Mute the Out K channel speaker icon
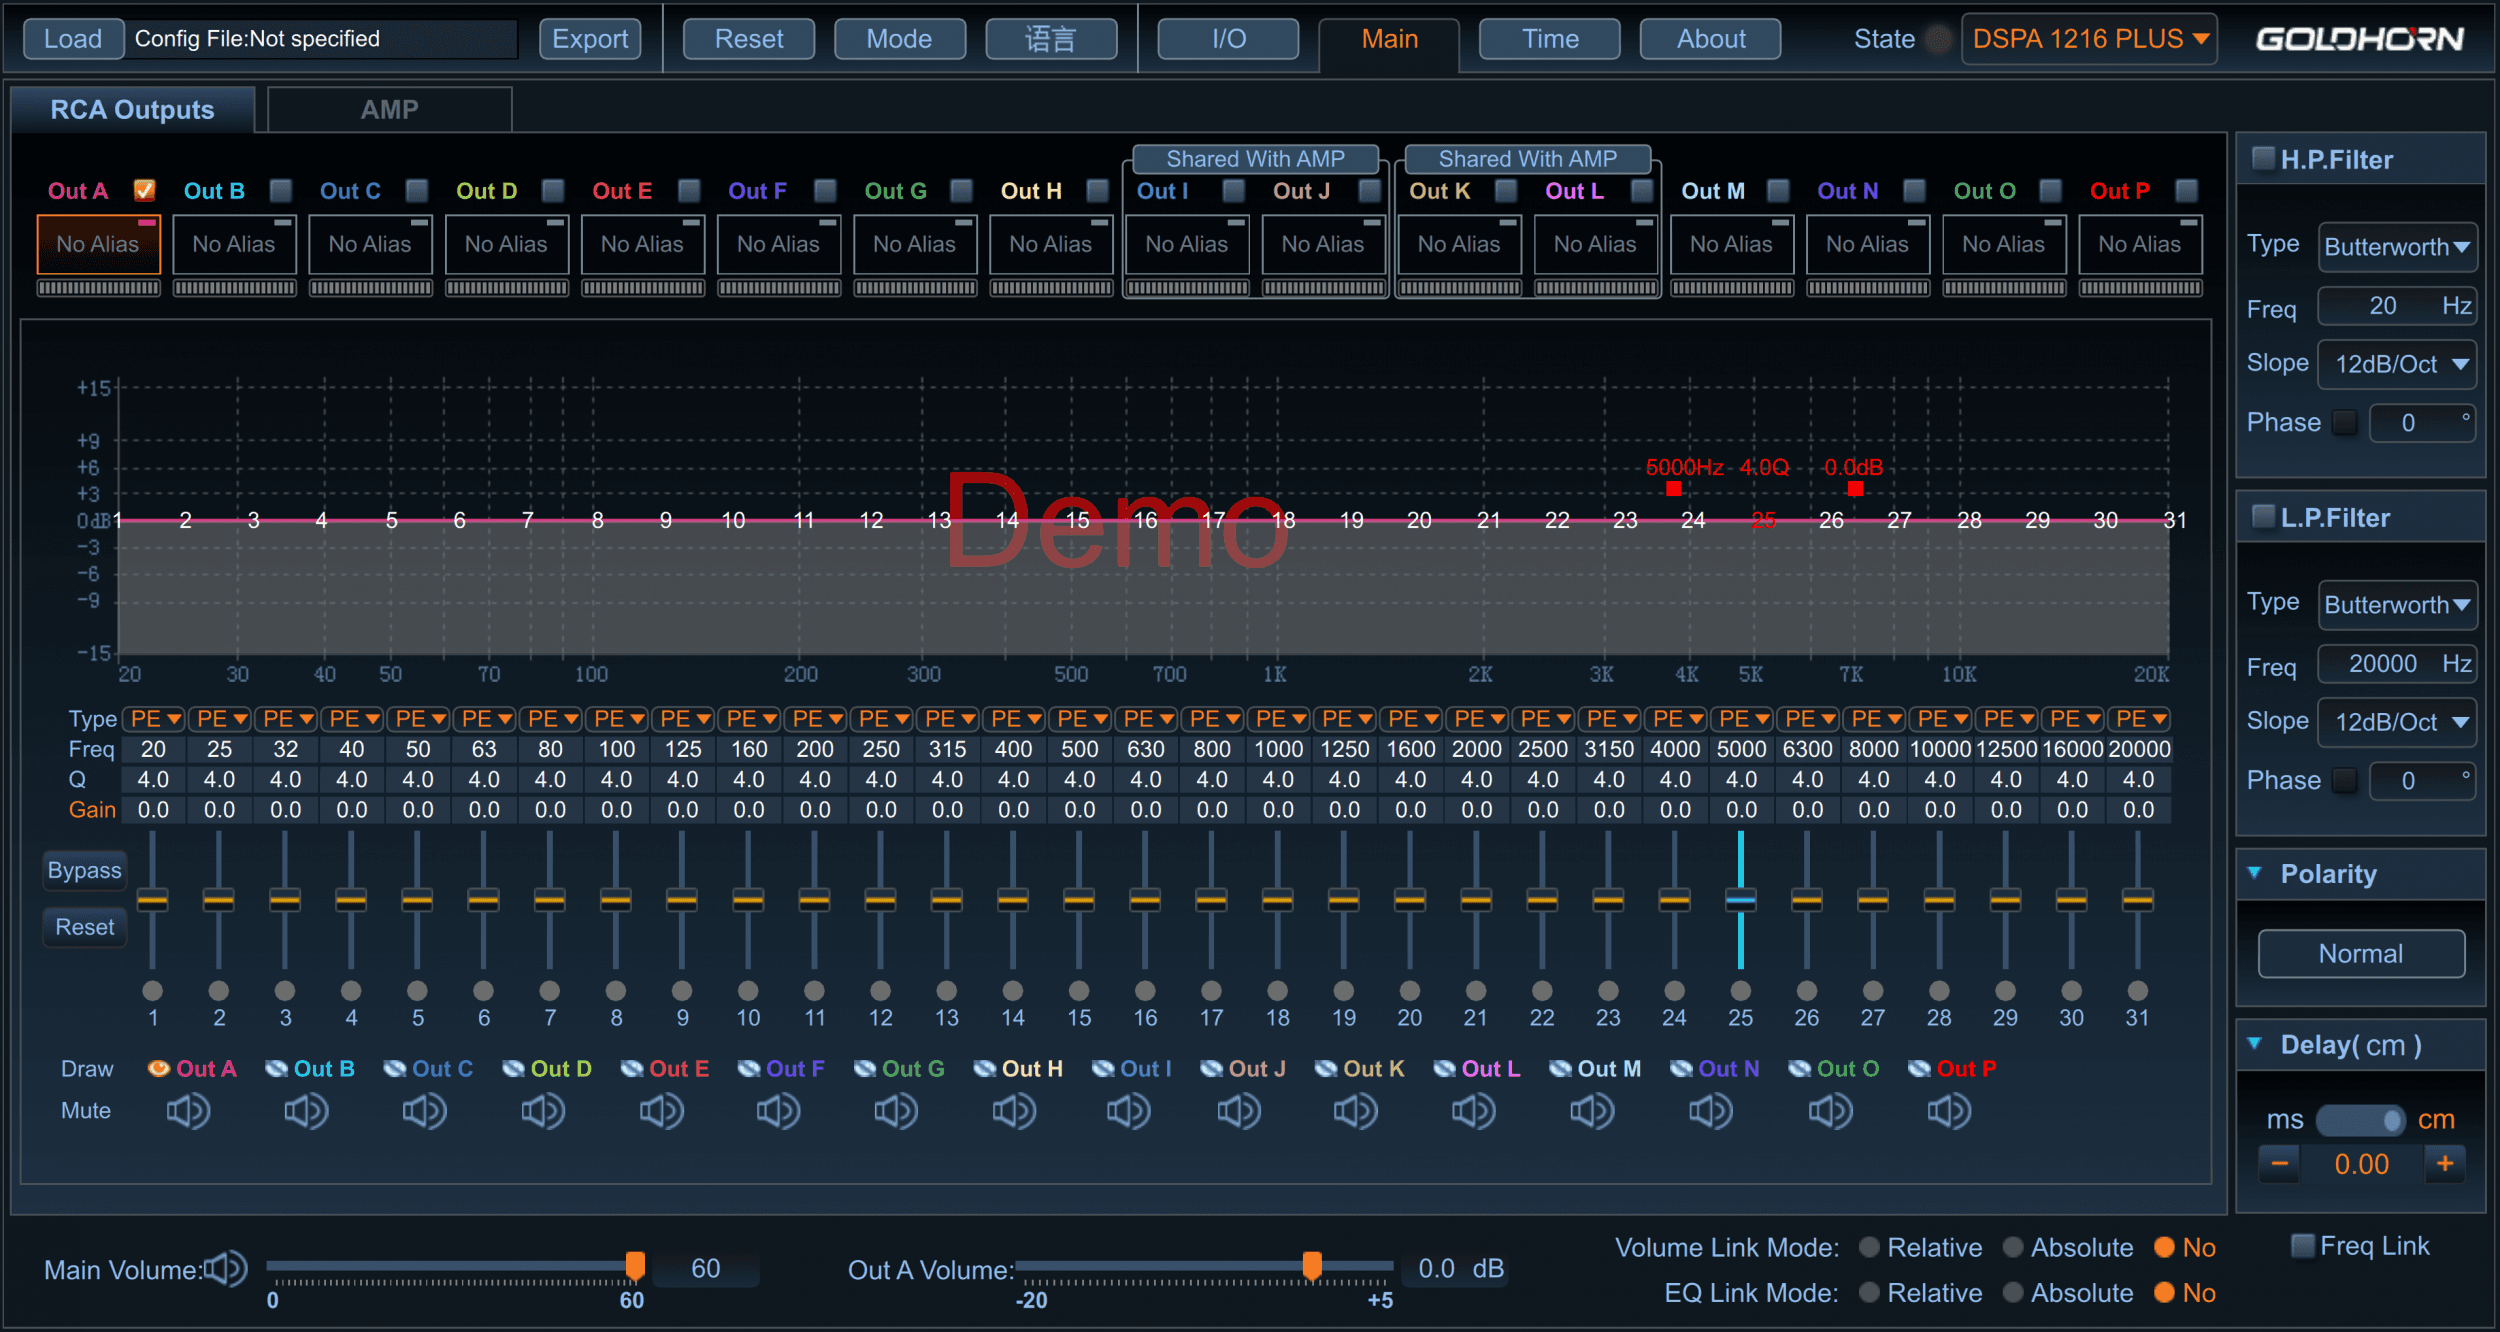This screenshot has height=1332, width=2500. click(x=1356, y=1111)
